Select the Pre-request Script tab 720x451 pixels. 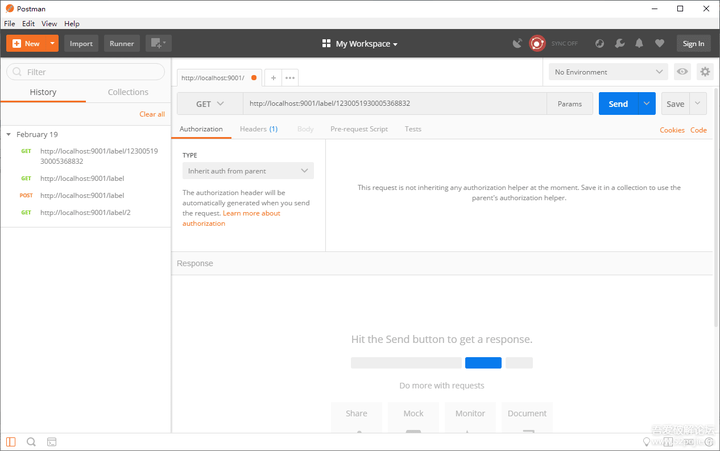[359, 129]
